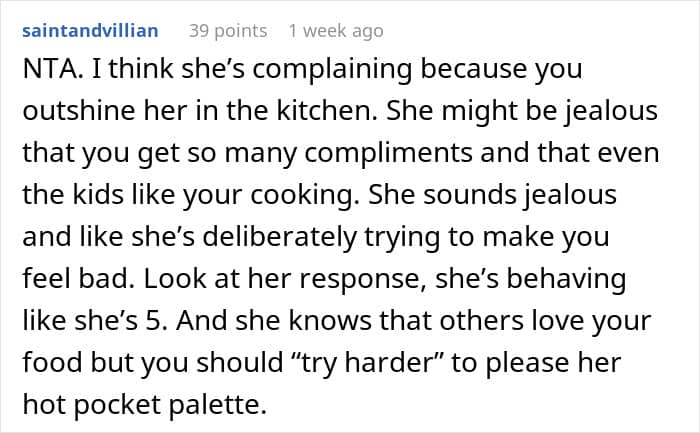Click the word deliberately in the comment

click(280, 237)
